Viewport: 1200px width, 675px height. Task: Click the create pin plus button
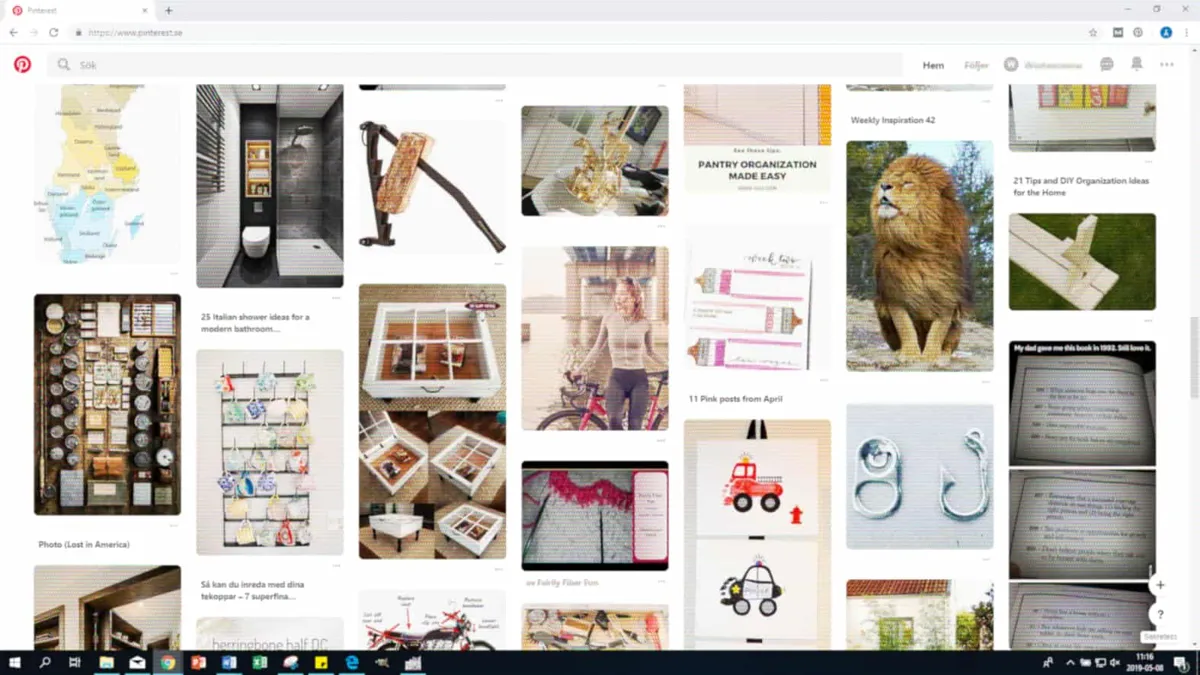[1160, 585]
